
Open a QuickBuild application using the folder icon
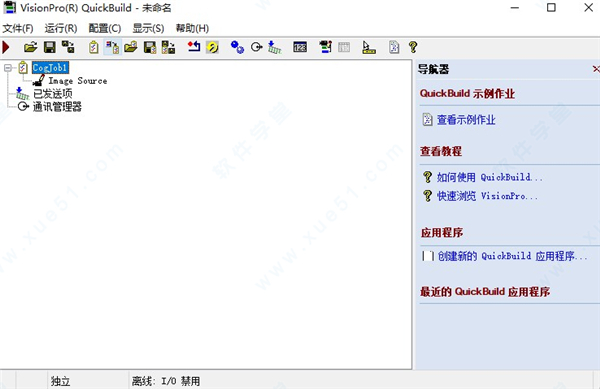[31, 47]
